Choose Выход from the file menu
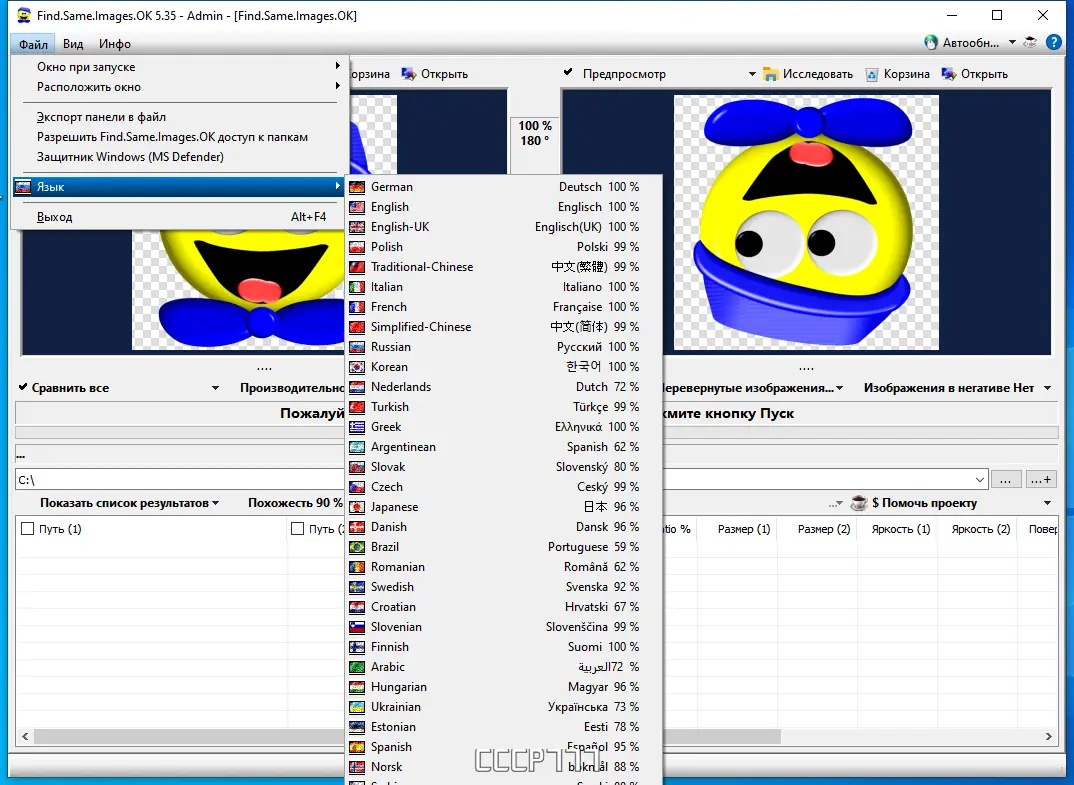 [x=178, y=217]
